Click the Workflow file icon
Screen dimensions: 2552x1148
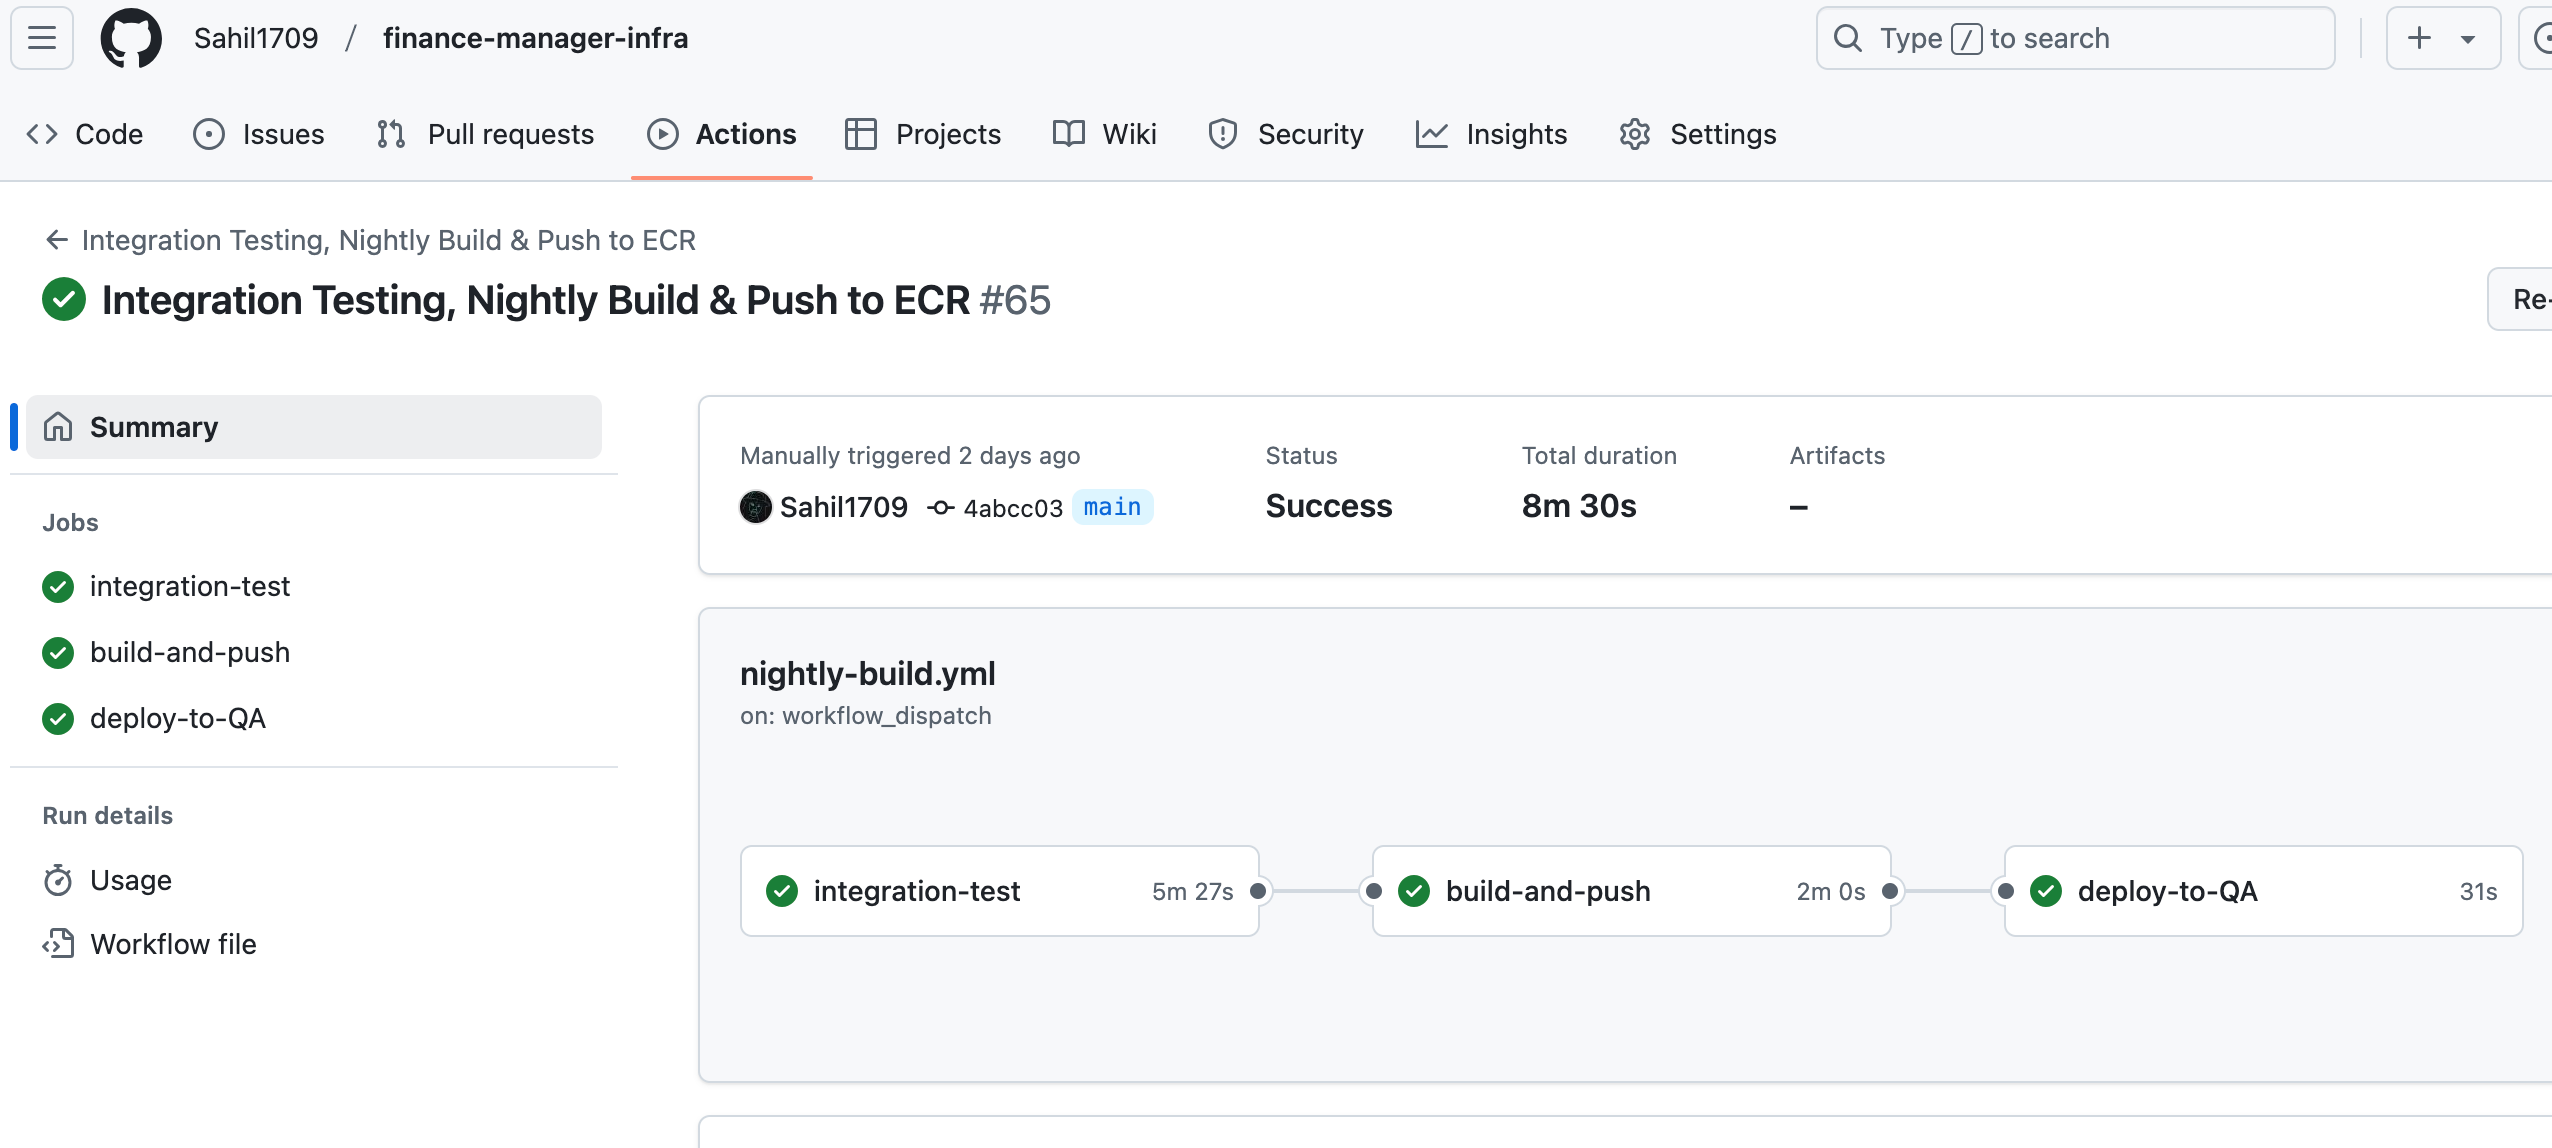click(x=58, y=944)
